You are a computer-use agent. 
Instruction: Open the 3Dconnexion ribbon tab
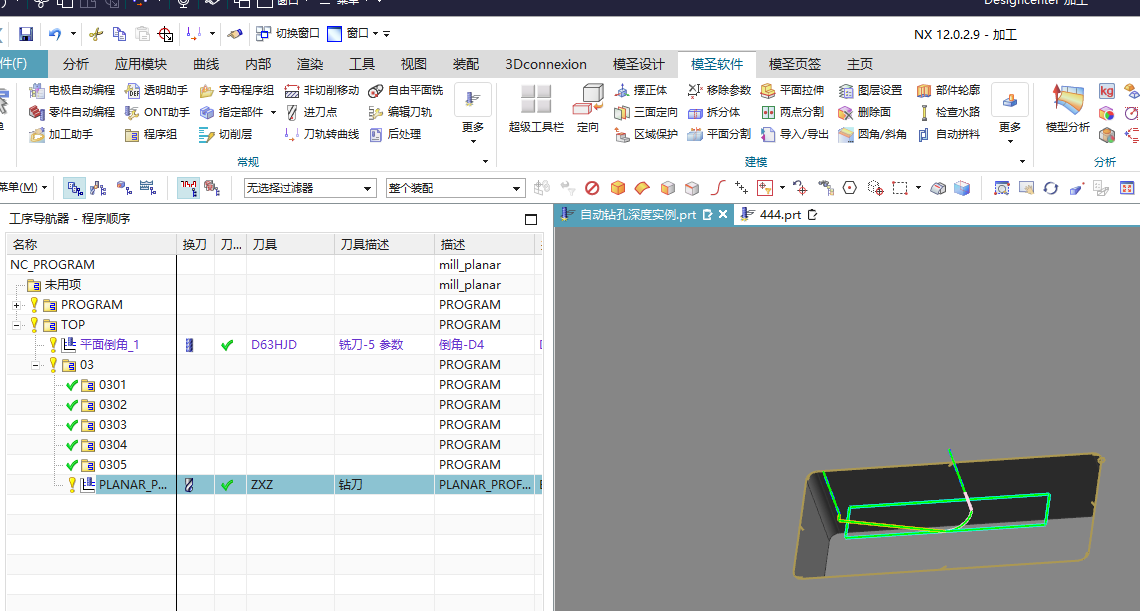tap(546, 64)
